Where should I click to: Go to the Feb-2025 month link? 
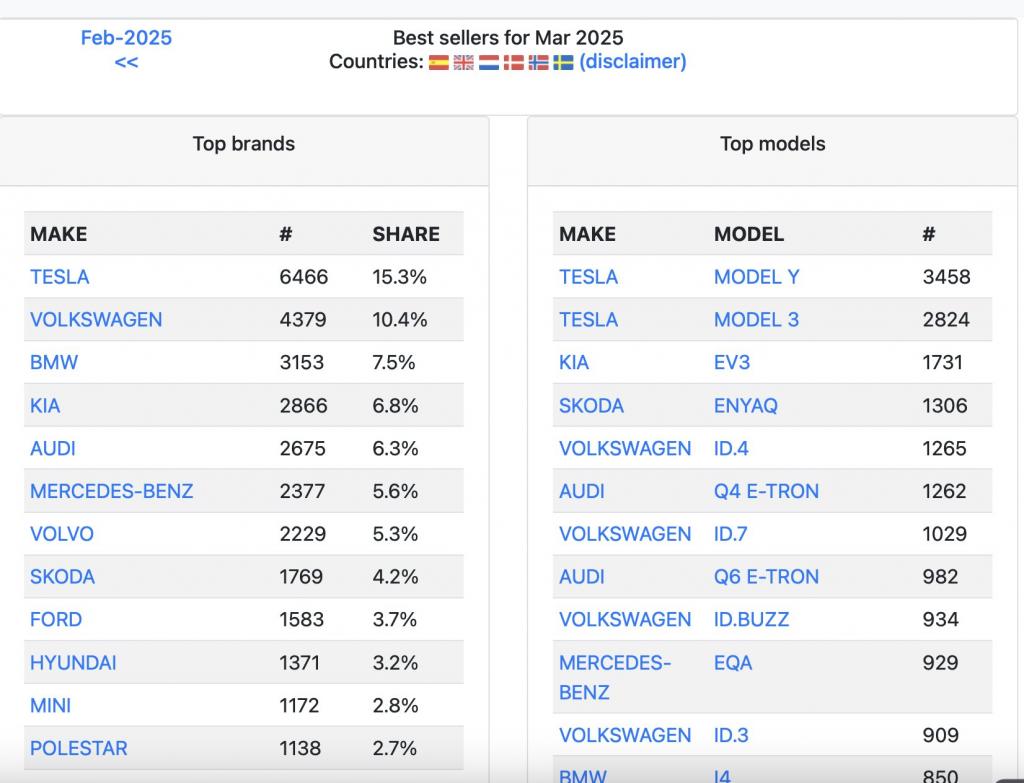click(x=126, y=38)
